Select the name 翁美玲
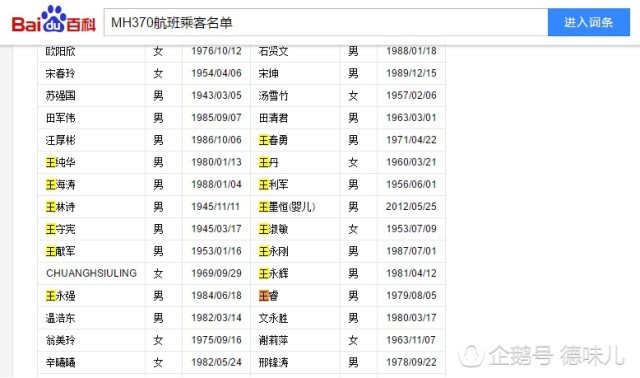This screenshot has width=640, height=378. click(60, 340)
